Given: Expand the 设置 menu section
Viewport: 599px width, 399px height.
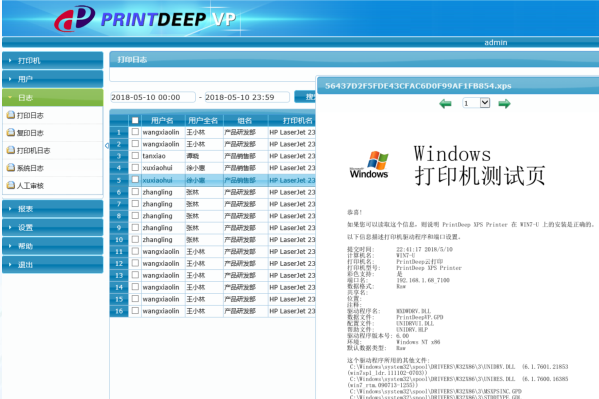Looking at the screenshot, I should (53, 227).
